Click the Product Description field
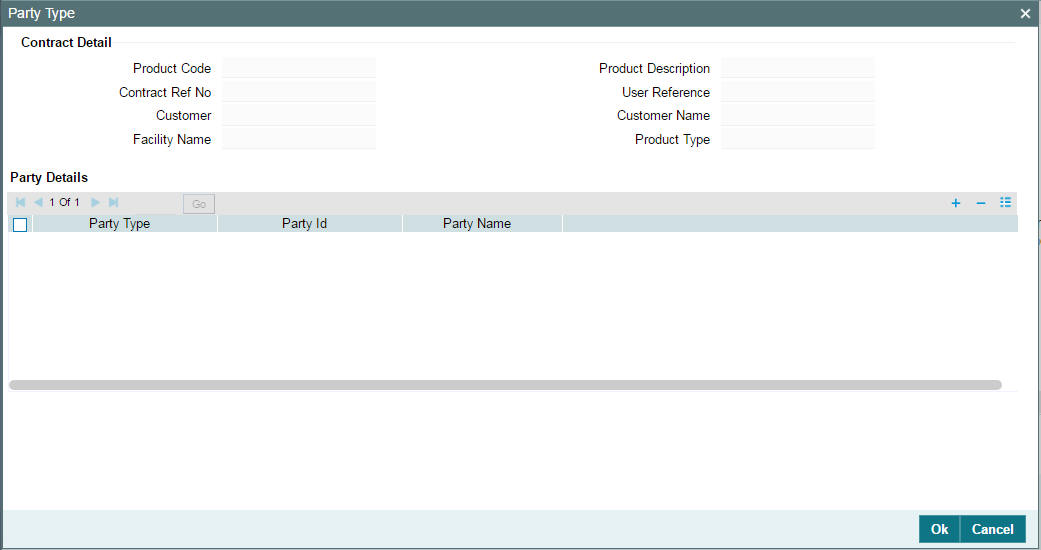The width and height of the screenshot is (1041, 550). pos(797,68)
